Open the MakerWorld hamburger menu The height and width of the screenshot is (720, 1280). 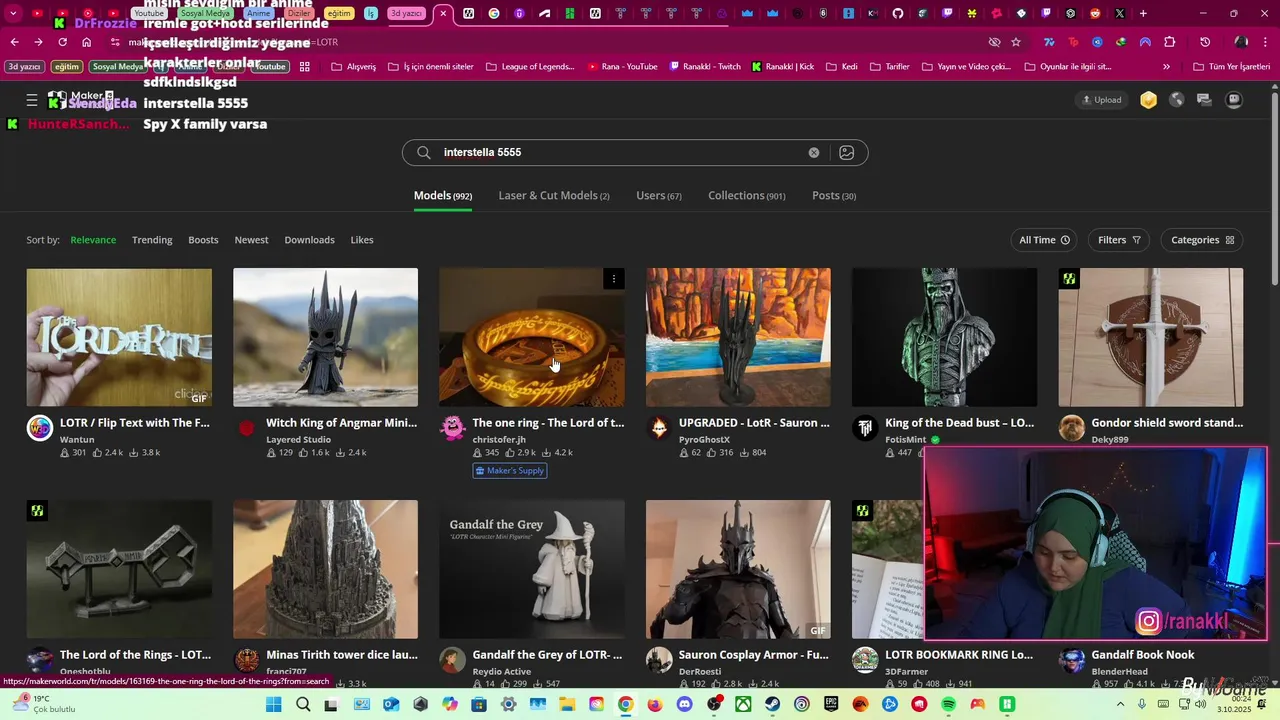pyautogui.click(x=32, y=100)
